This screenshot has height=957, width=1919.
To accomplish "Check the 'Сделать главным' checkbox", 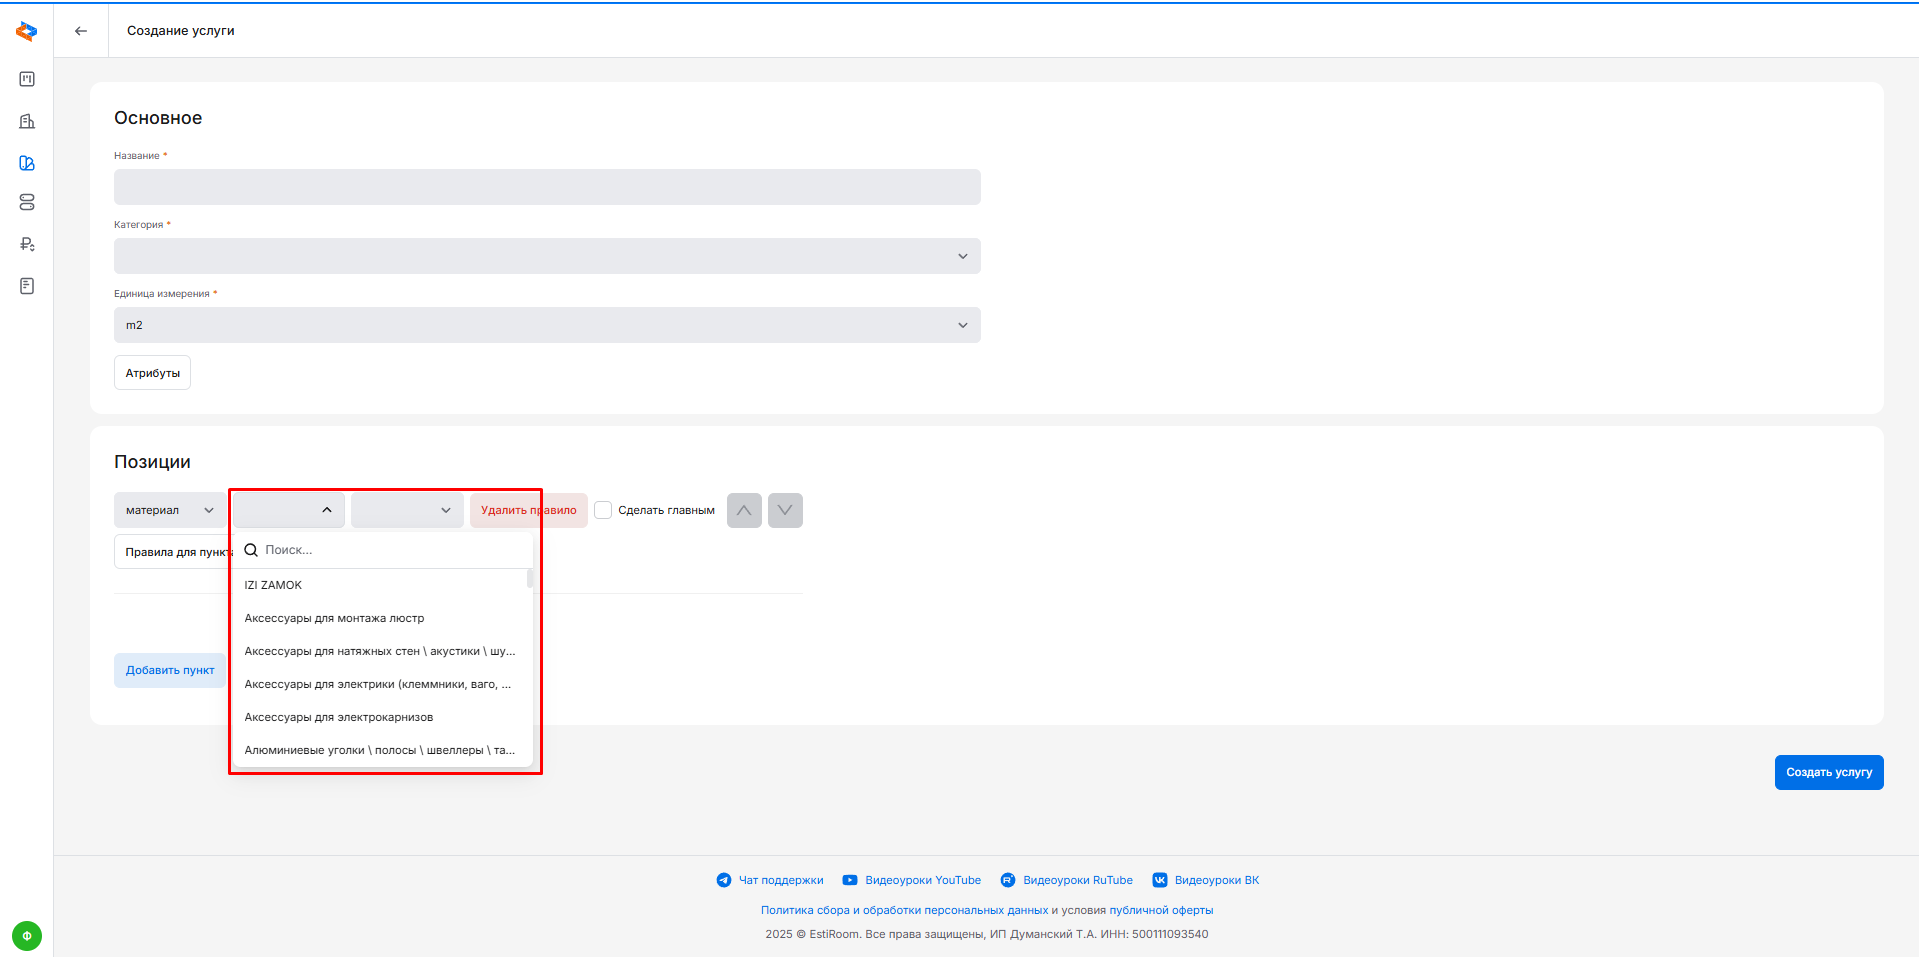I will (x=603, y=510).
